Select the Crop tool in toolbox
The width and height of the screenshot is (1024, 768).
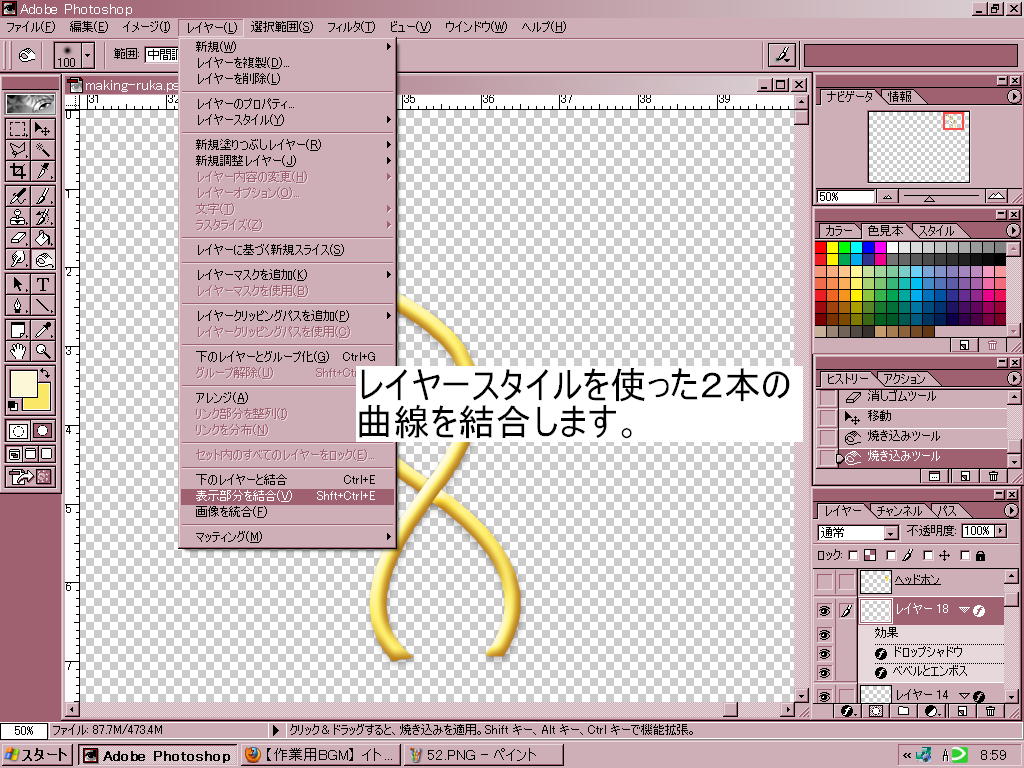pyautogui.click(x=18, y=171)
